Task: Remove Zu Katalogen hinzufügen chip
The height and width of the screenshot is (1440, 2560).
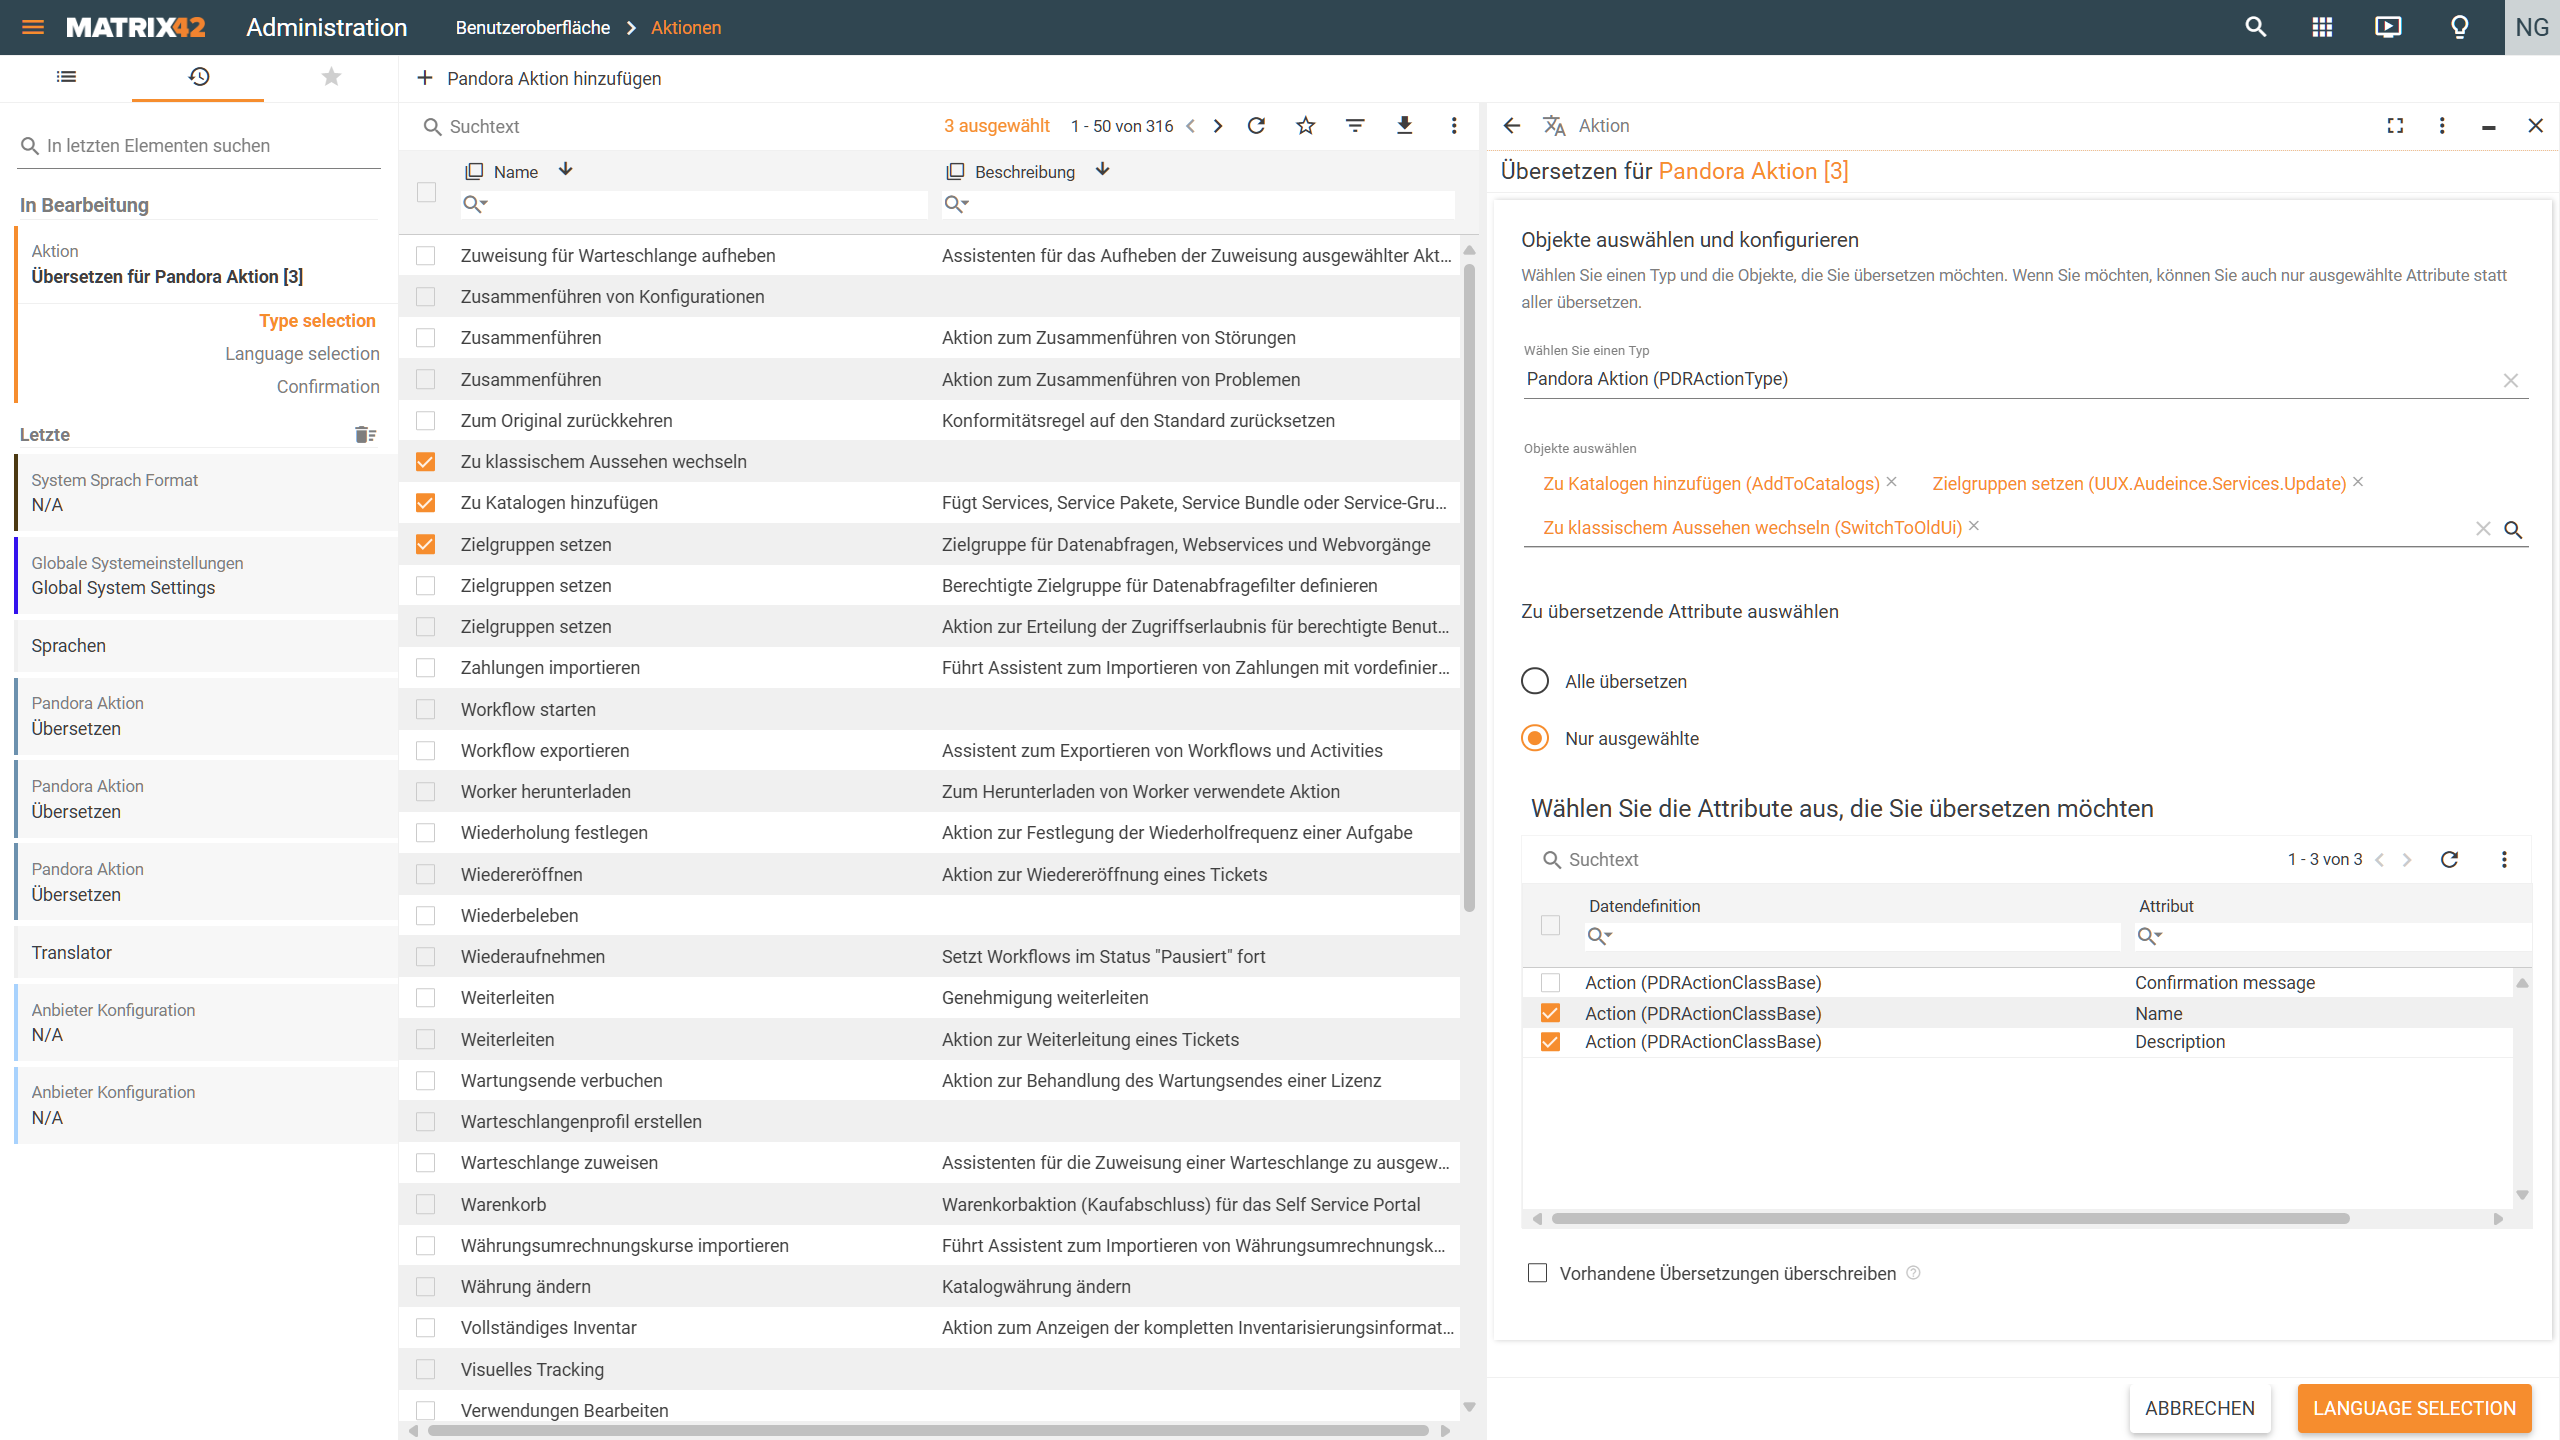Action: [x=1891, y=482]
